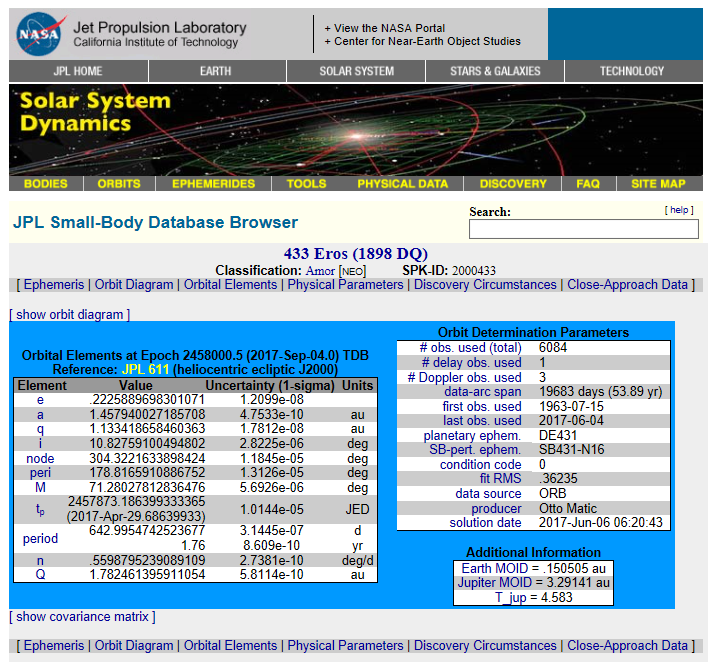Expand show covariance matrix
This screenshot has height=662, width=708.
coord(82,616)
